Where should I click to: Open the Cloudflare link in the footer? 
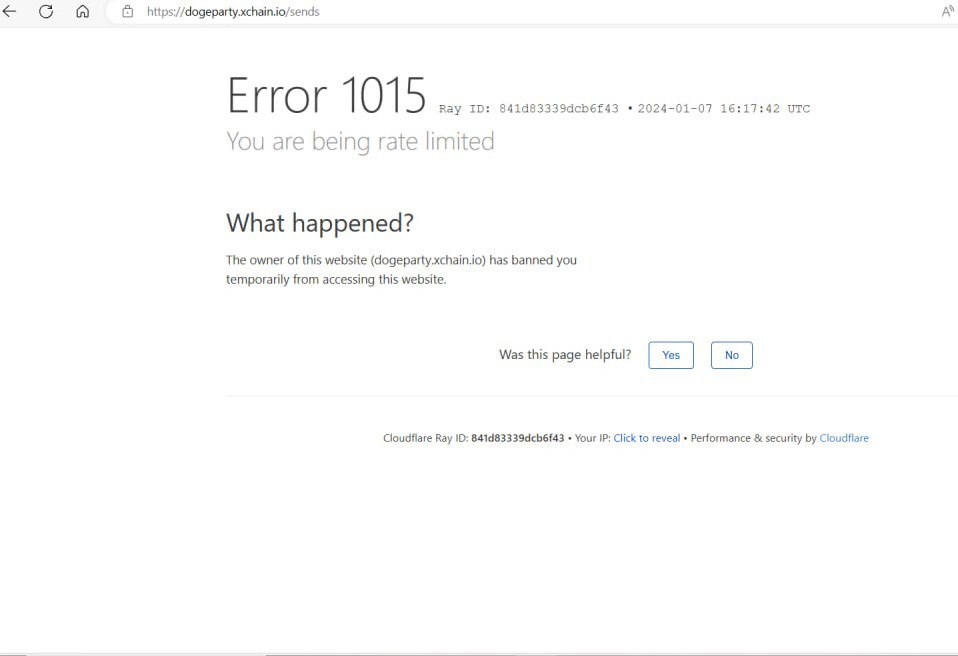point(844,438)
